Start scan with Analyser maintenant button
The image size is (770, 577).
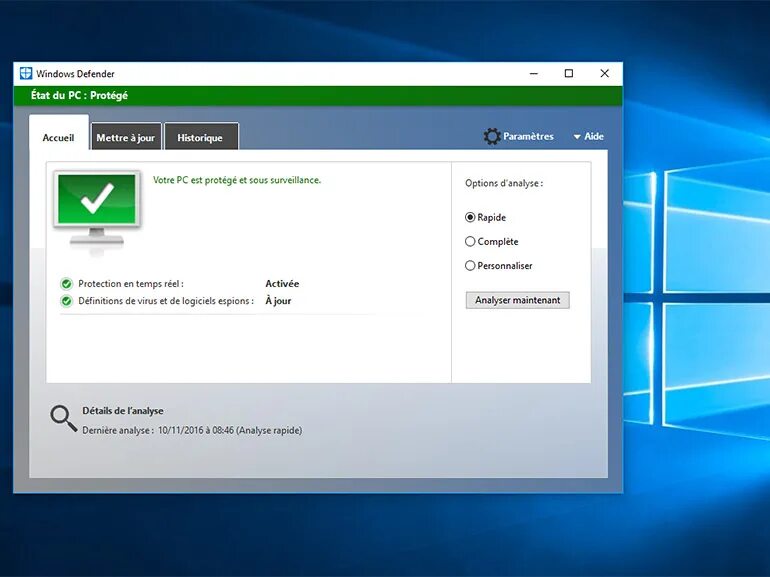tap(518, 300)
